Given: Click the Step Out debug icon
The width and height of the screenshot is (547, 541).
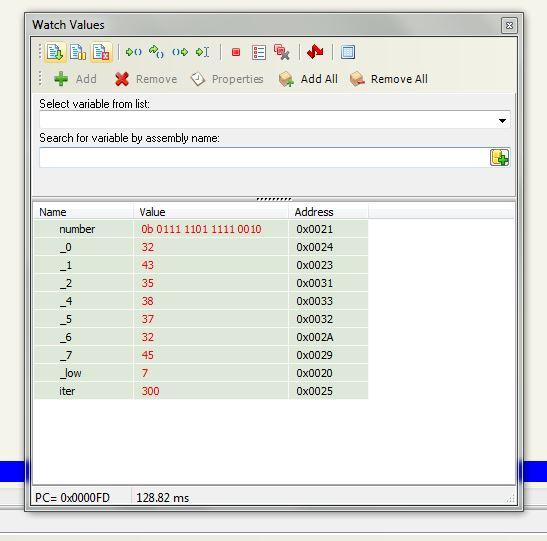Looking at the screenshot, I should click(180, 52).
